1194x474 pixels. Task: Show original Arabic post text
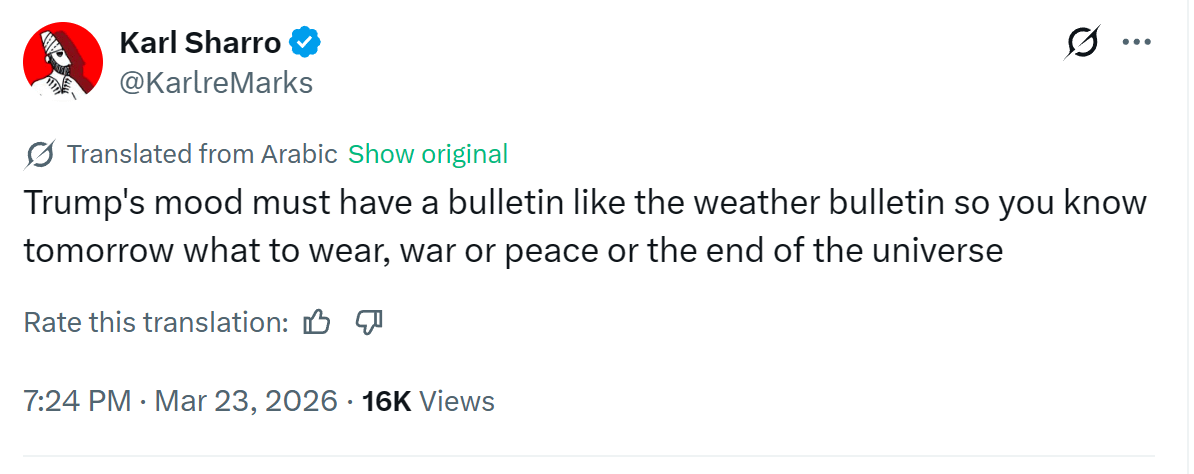click(x=428, y=155)
